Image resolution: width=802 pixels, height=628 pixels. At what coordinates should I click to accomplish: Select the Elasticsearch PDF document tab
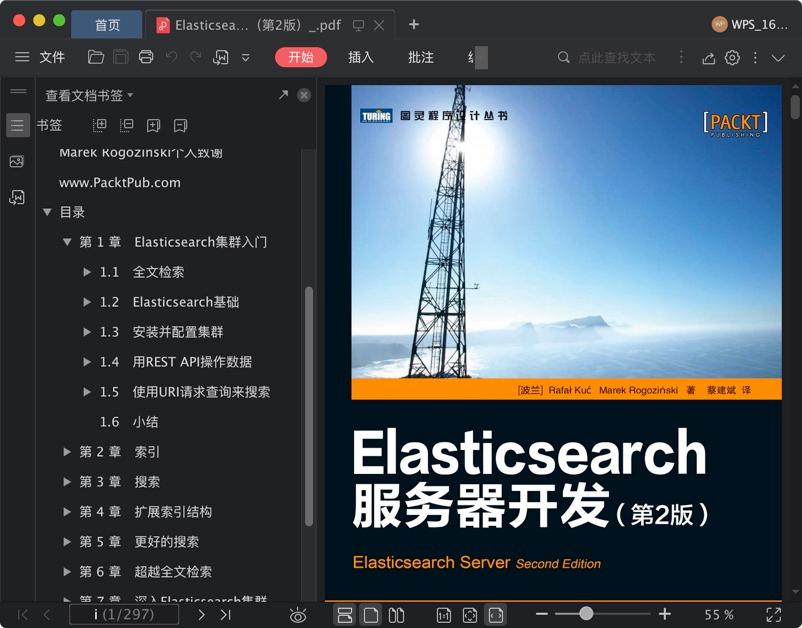coord(257,25)
